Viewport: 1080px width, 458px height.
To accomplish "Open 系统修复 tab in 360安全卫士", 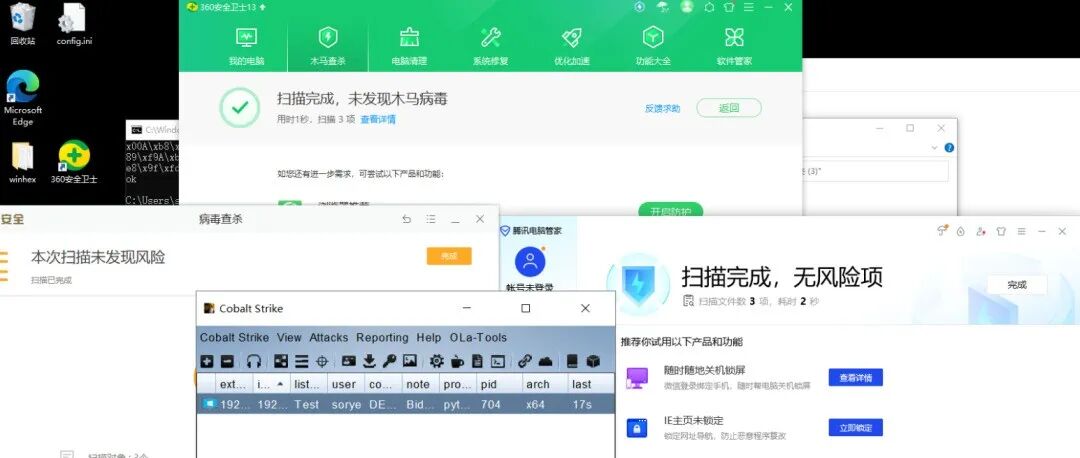I will [x=490, y=47].
